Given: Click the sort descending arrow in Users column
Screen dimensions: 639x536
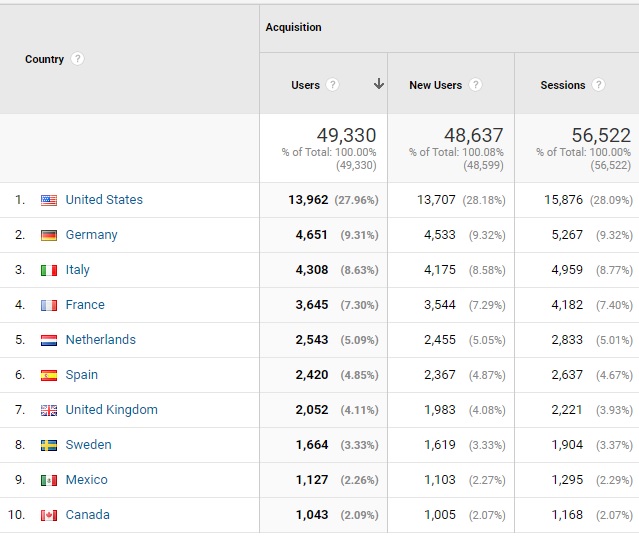Looking at the screenshot, I should [x=379, y=84].
